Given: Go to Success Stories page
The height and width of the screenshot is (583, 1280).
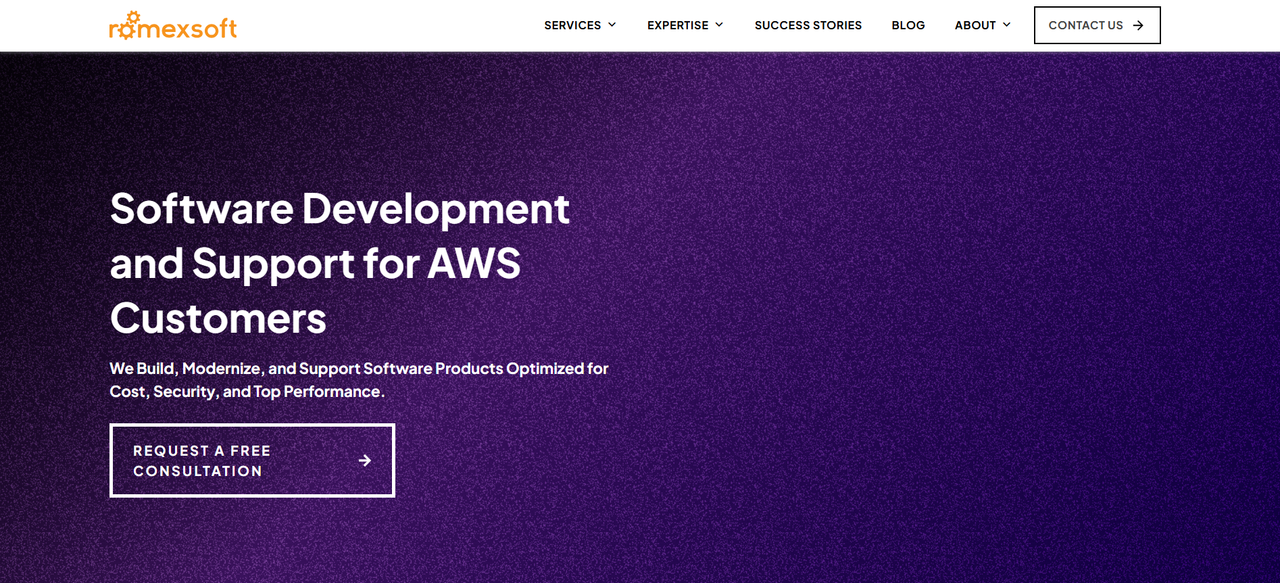Looking at the screenshot, I should (808, 25).
